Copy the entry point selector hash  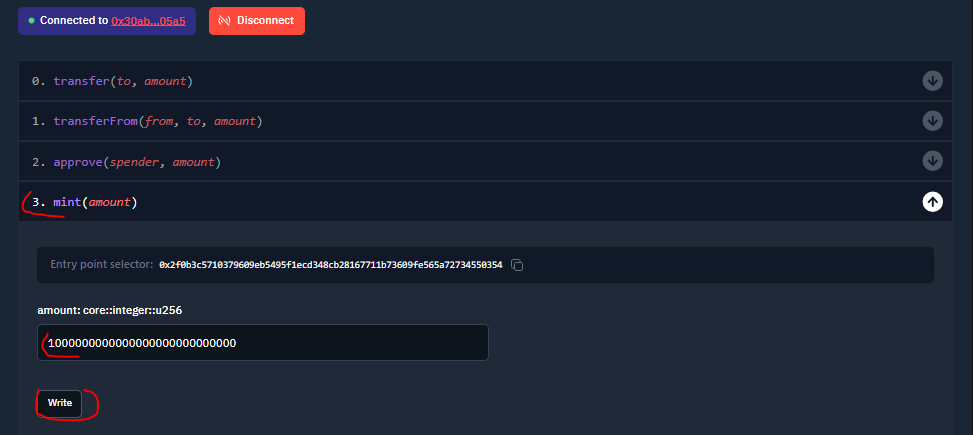517,265
